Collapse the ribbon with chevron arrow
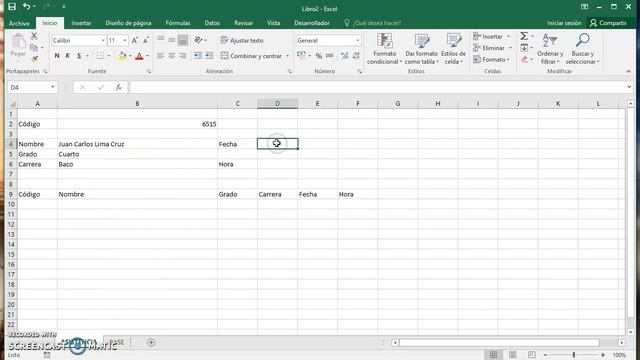The height and width of the screenshot is (360, 640). pos(628,71)
